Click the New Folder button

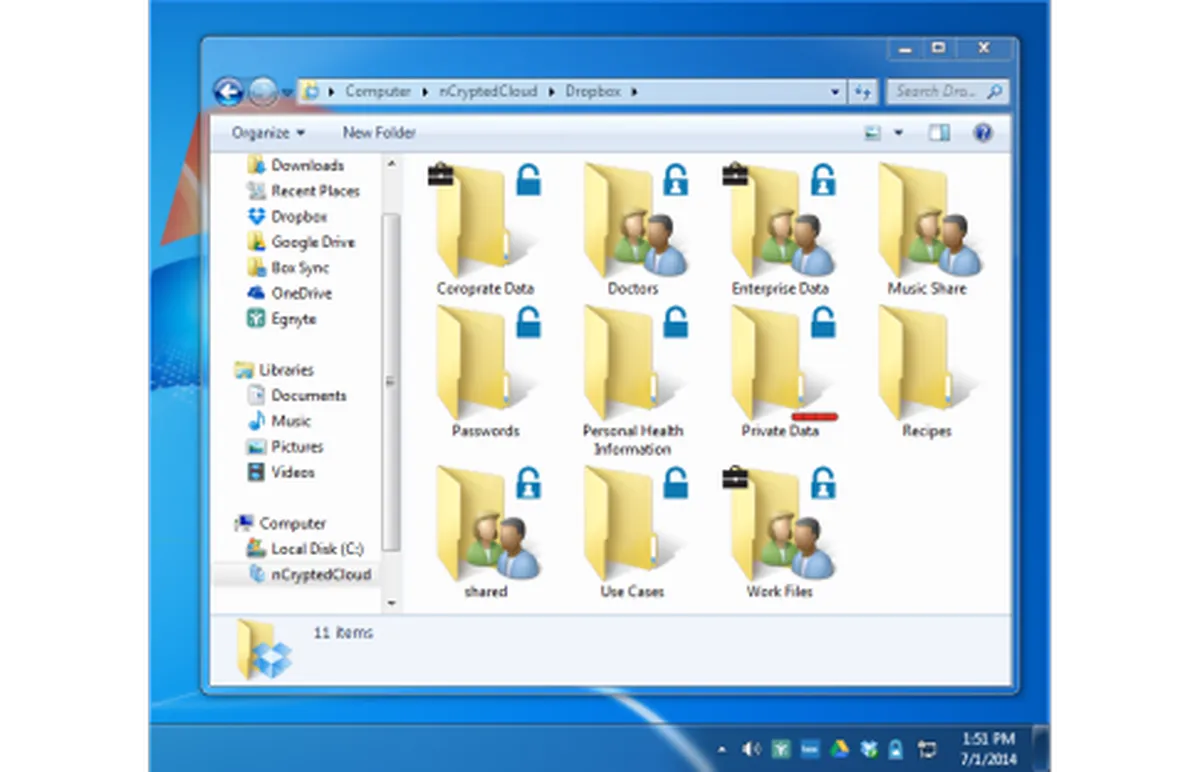point(379,133)
